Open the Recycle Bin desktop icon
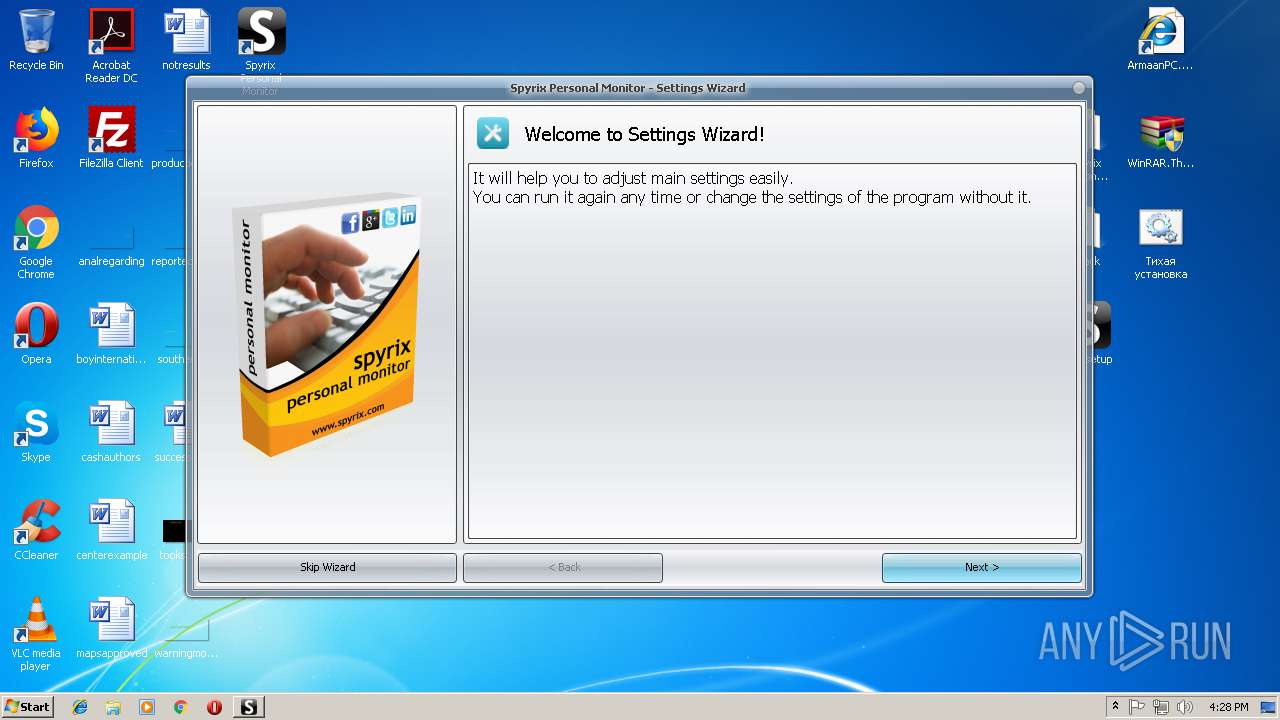 coord(36,40)
